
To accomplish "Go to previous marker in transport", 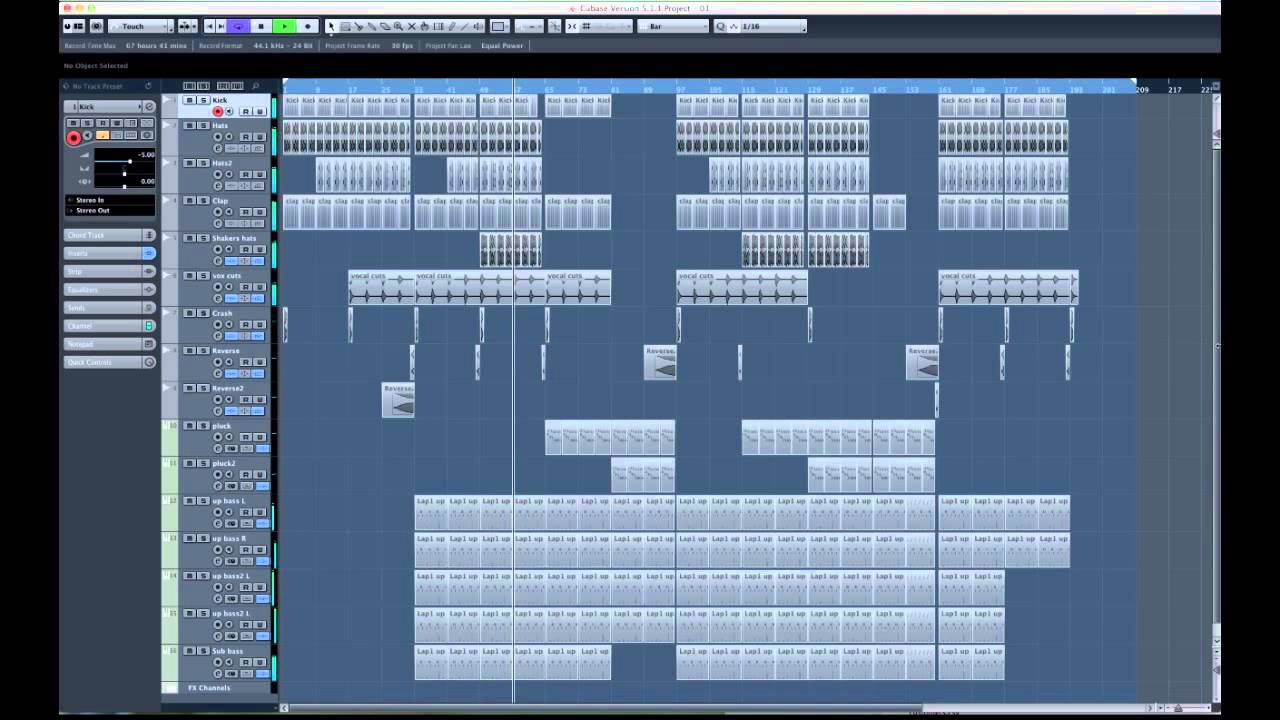I will [208, 26].
